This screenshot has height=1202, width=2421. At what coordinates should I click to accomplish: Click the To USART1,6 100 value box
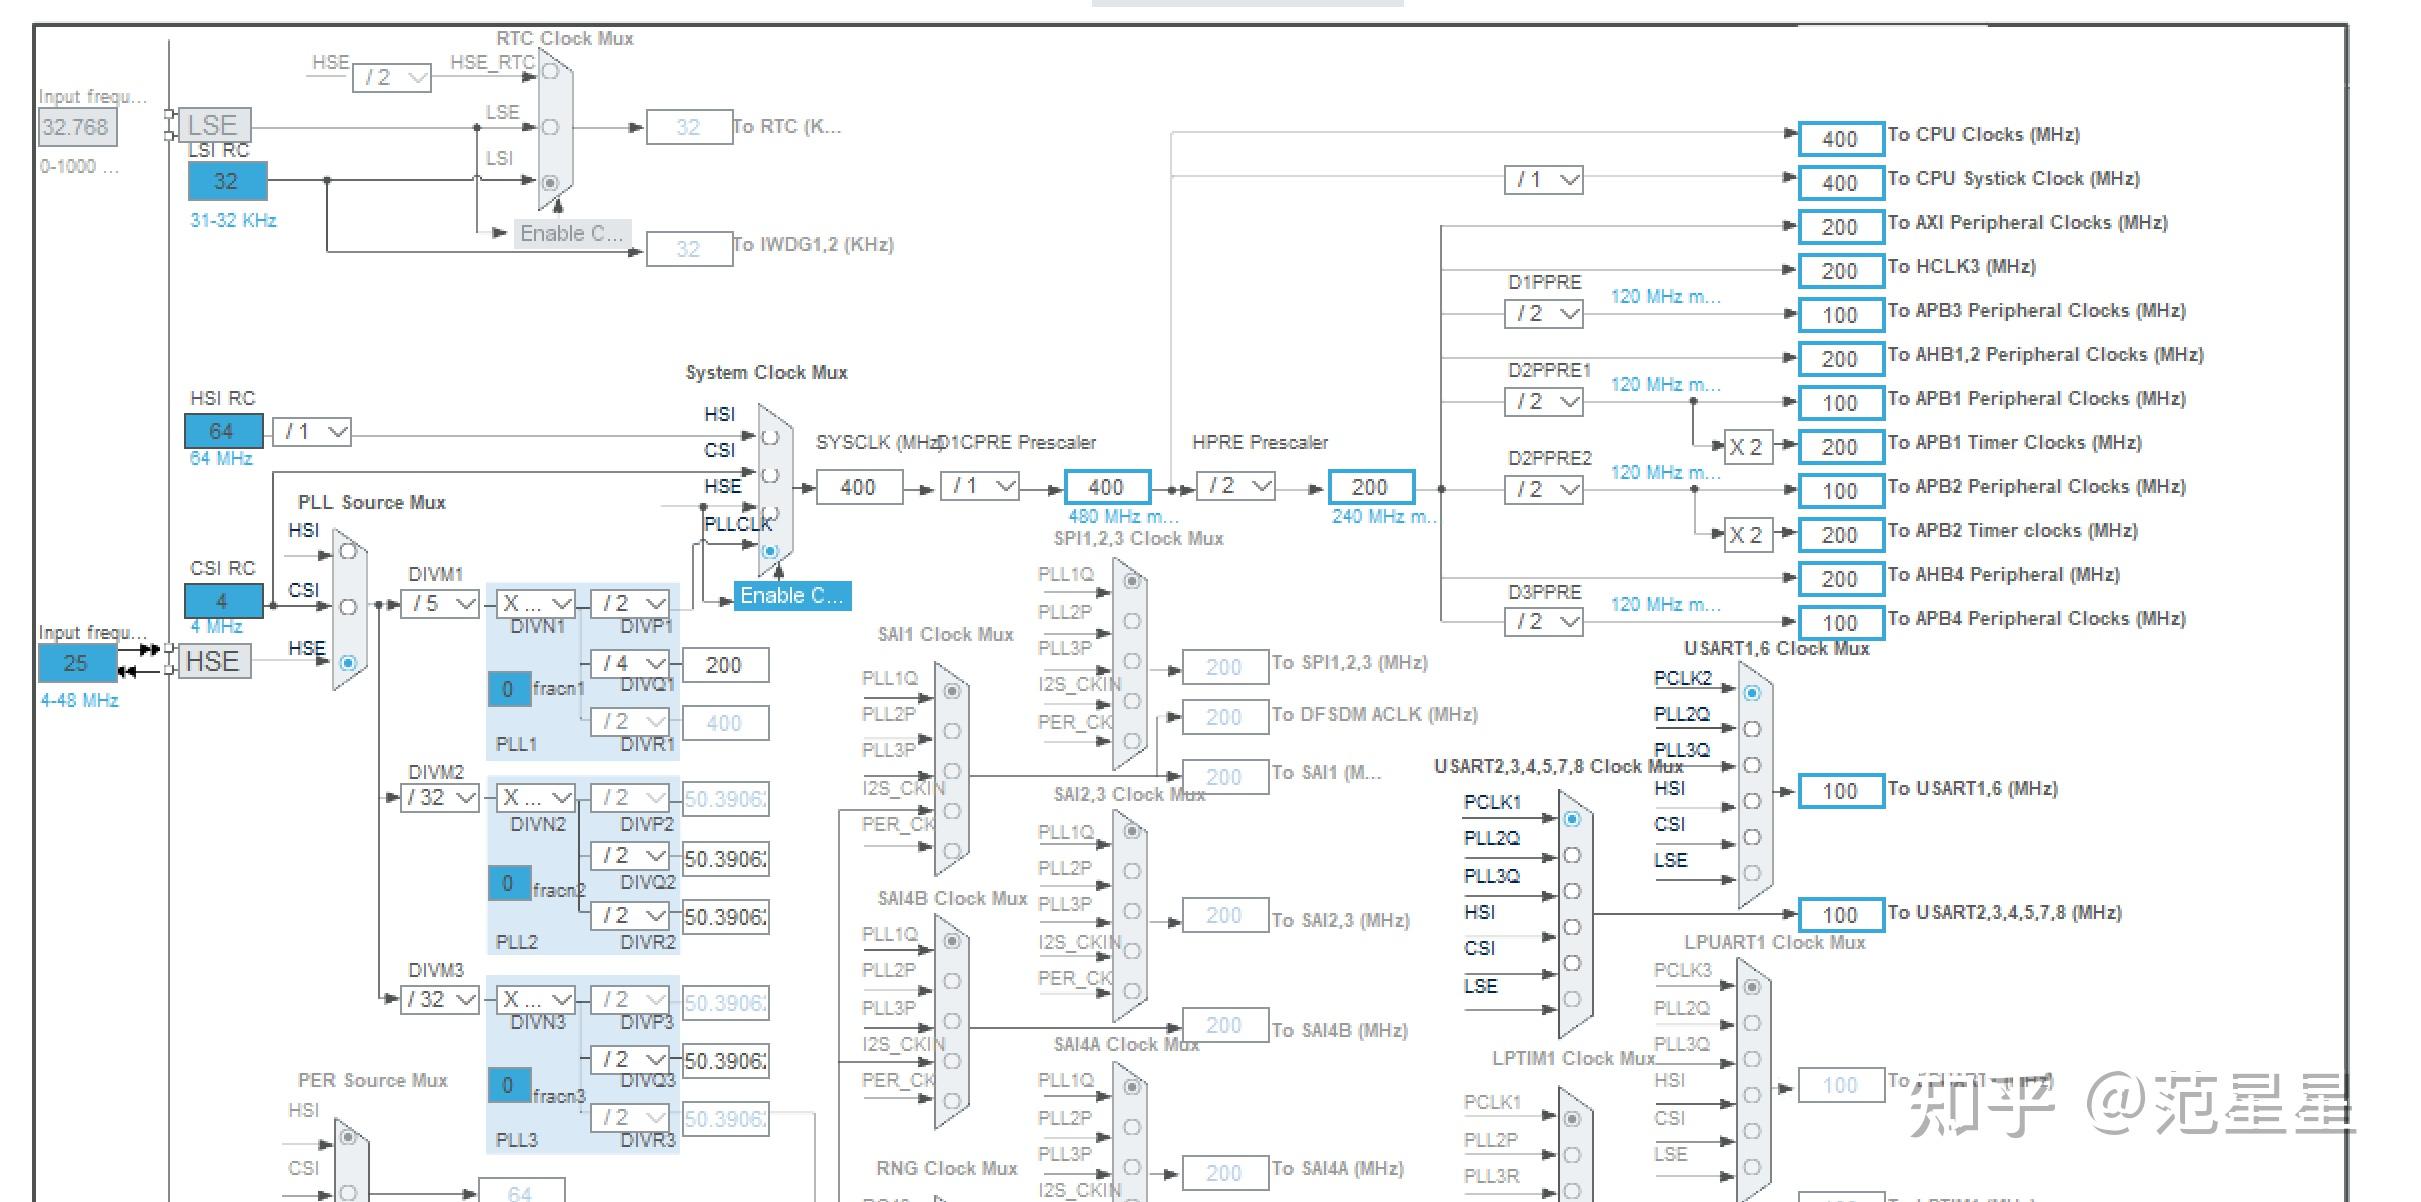tap(1841, 791)
